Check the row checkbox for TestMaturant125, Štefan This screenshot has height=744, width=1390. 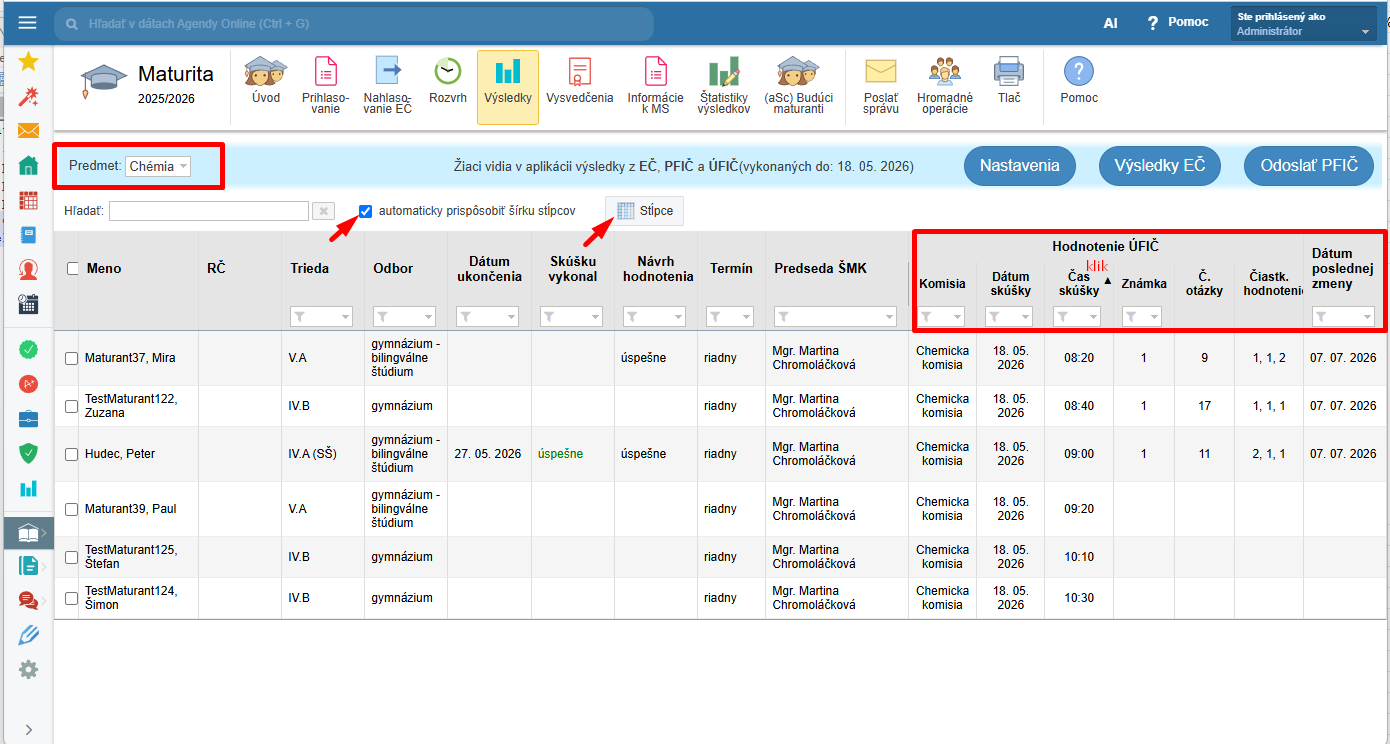71,557
